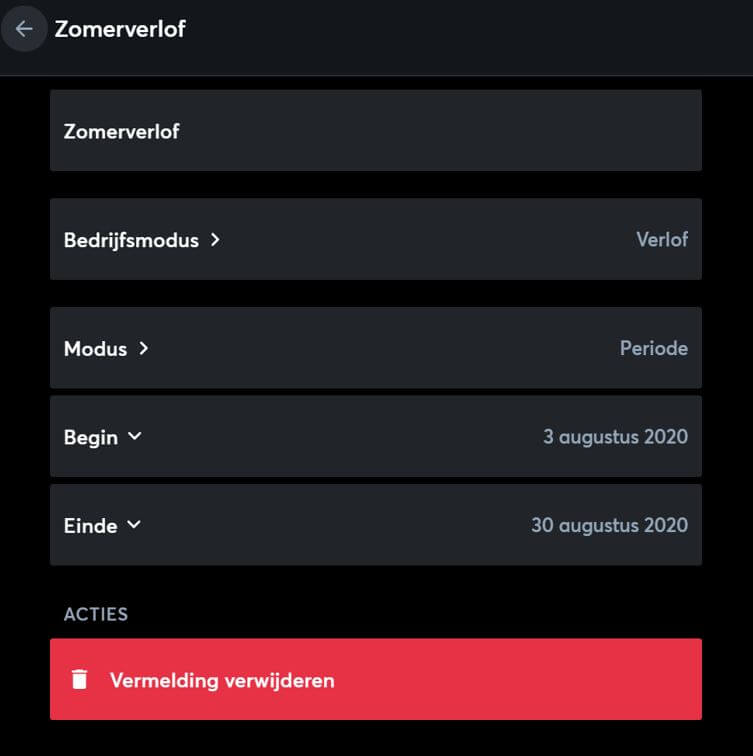Click the trash can icon
Viewport: 753px width, 756px height.
pyautogui.click(x=79, y=680)
